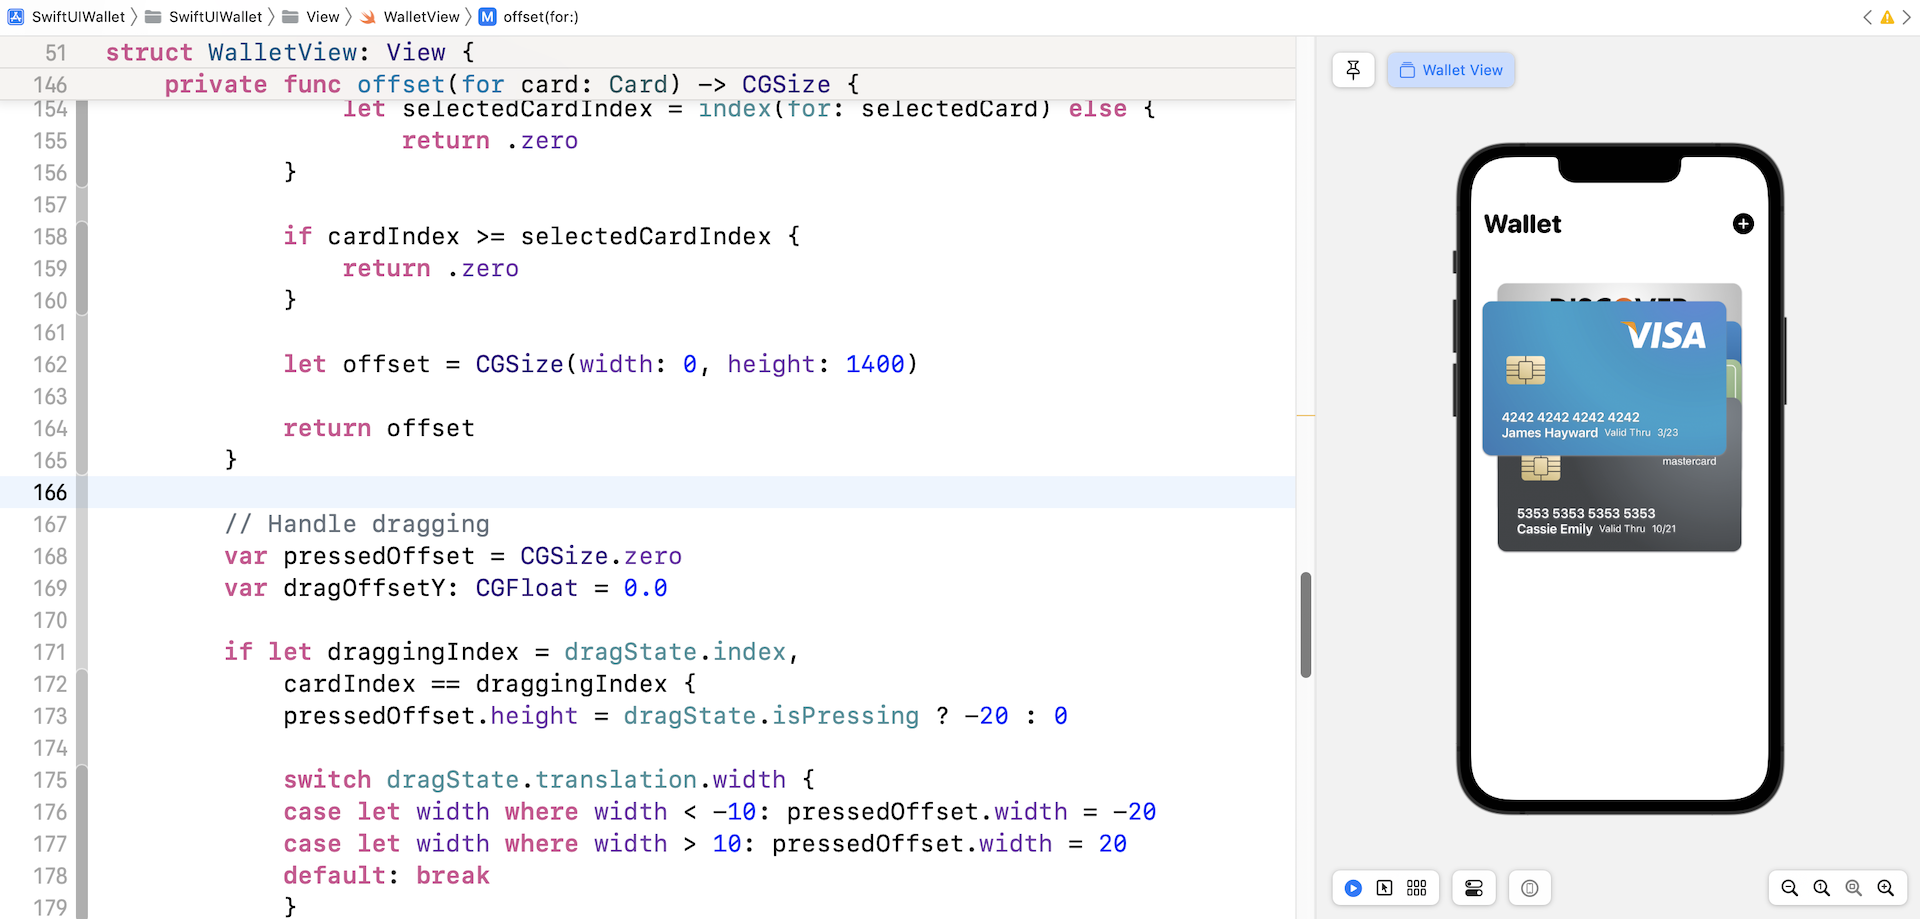
Task: Pin the current preview
Action: point(1353,70)
